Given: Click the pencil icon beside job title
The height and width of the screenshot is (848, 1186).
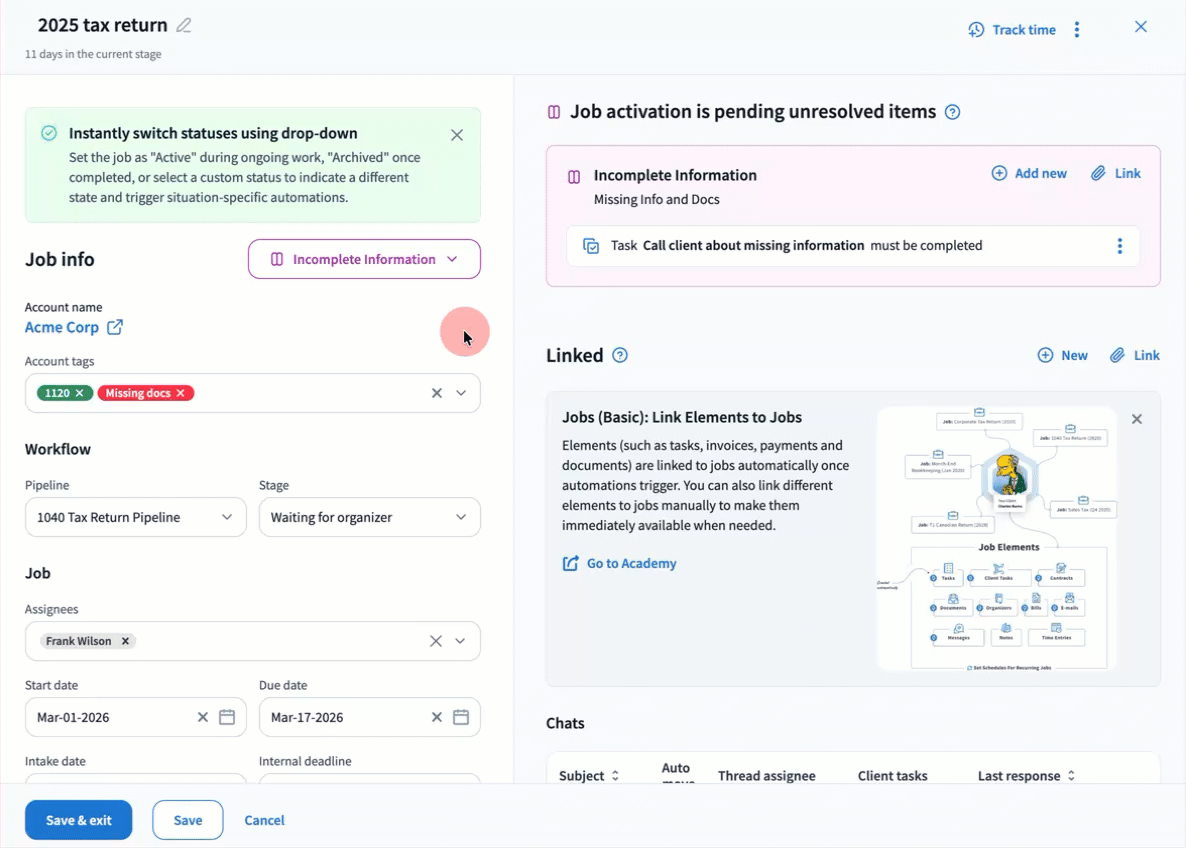Looking at the screenshot, I should click(x=184, y=26).
